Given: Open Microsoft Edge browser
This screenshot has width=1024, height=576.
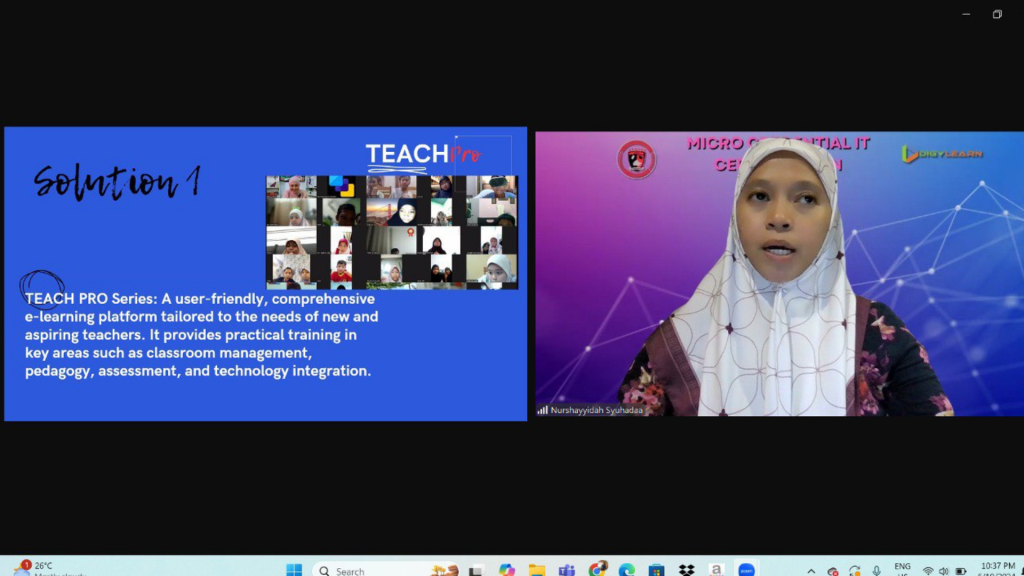Looking at the screenshot, I should tap(627, 570).
